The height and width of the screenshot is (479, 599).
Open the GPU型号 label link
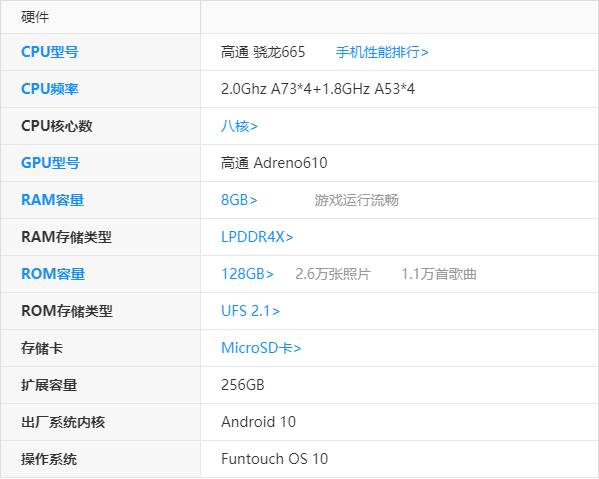pos(50,163)
